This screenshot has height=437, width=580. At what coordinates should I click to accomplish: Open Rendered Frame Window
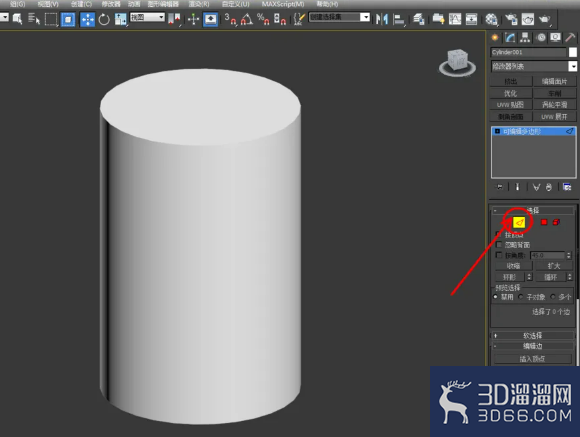tap(528, 19)
